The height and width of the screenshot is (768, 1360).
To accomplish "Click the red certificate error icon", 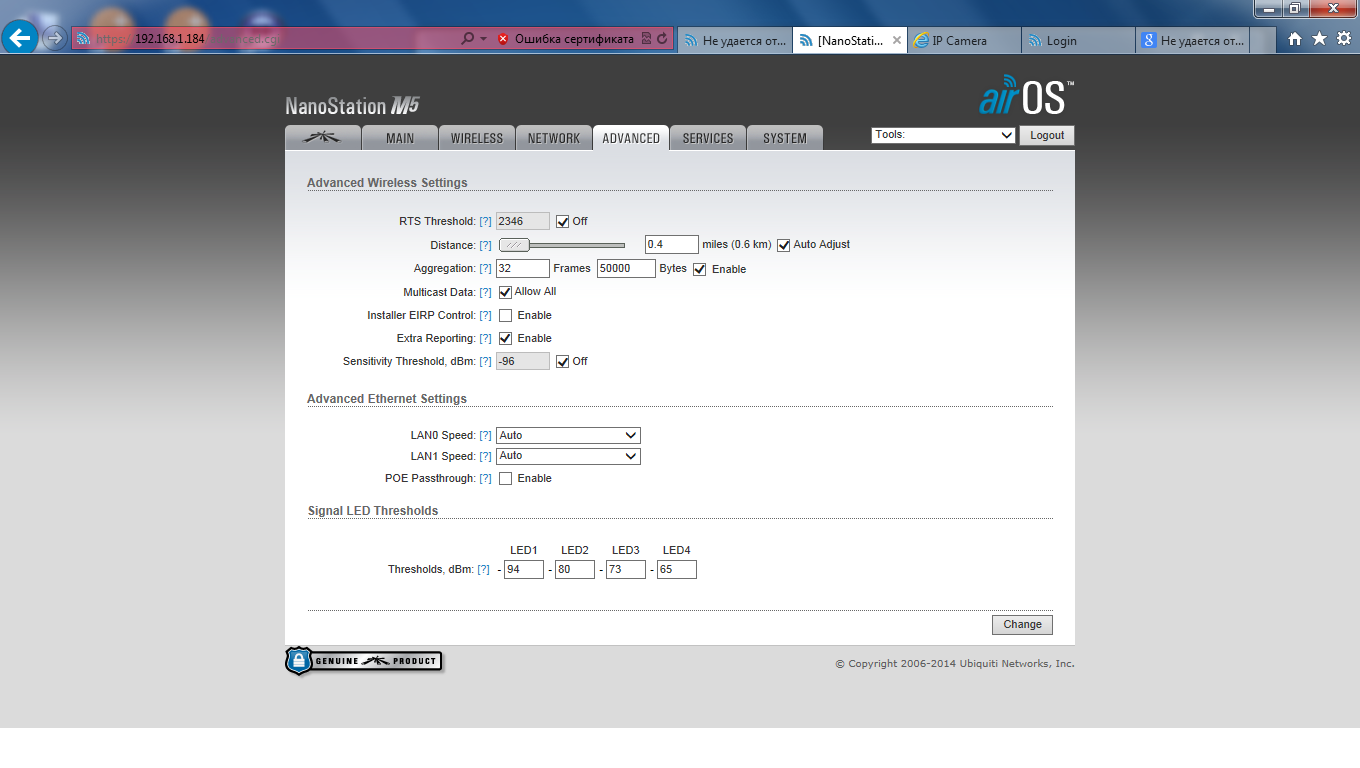I will tap(503, 39).
